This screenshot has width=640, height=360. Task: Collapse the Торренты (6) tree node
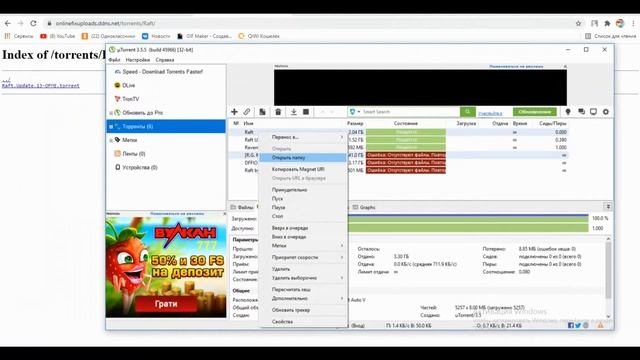[x=111, y=127]
